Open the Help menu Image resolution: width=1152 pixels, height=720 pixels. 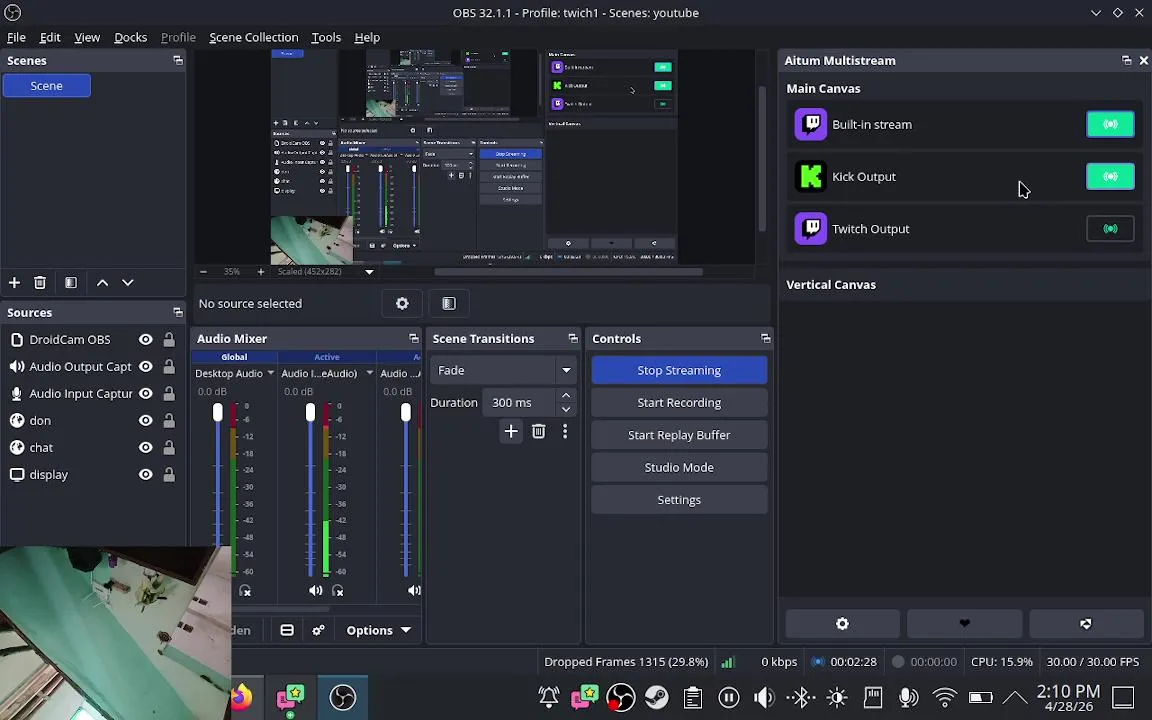pos(367,37)
